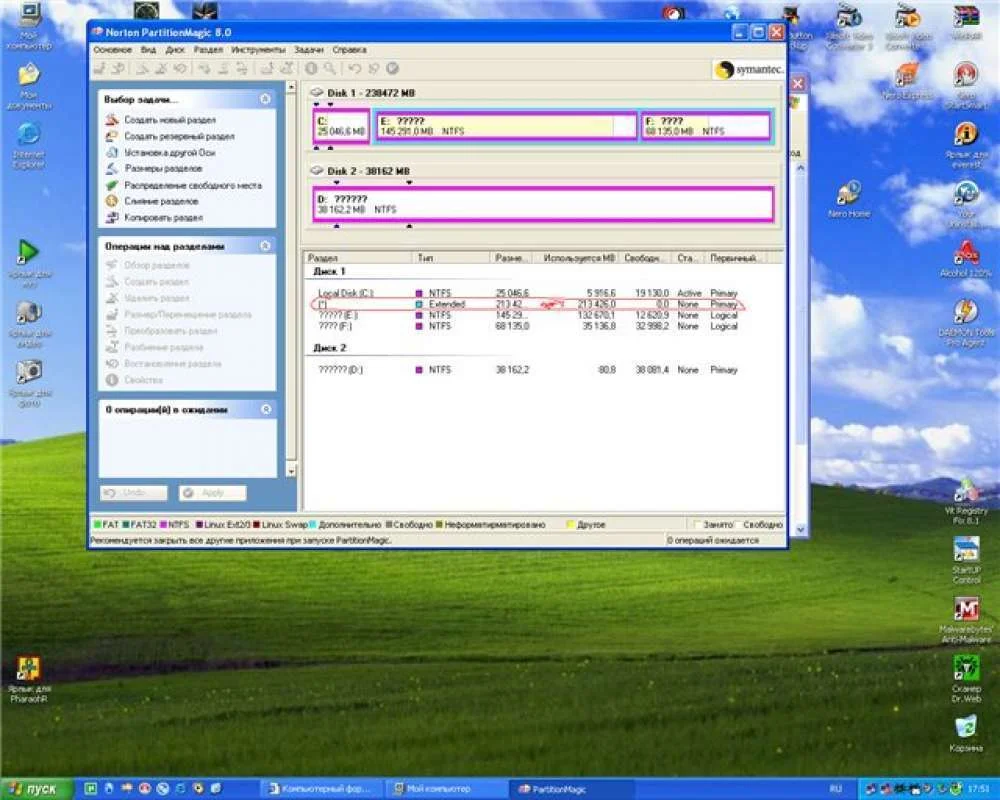
Task: Choose Распределение свободного места task
Action: click(193, 186)
